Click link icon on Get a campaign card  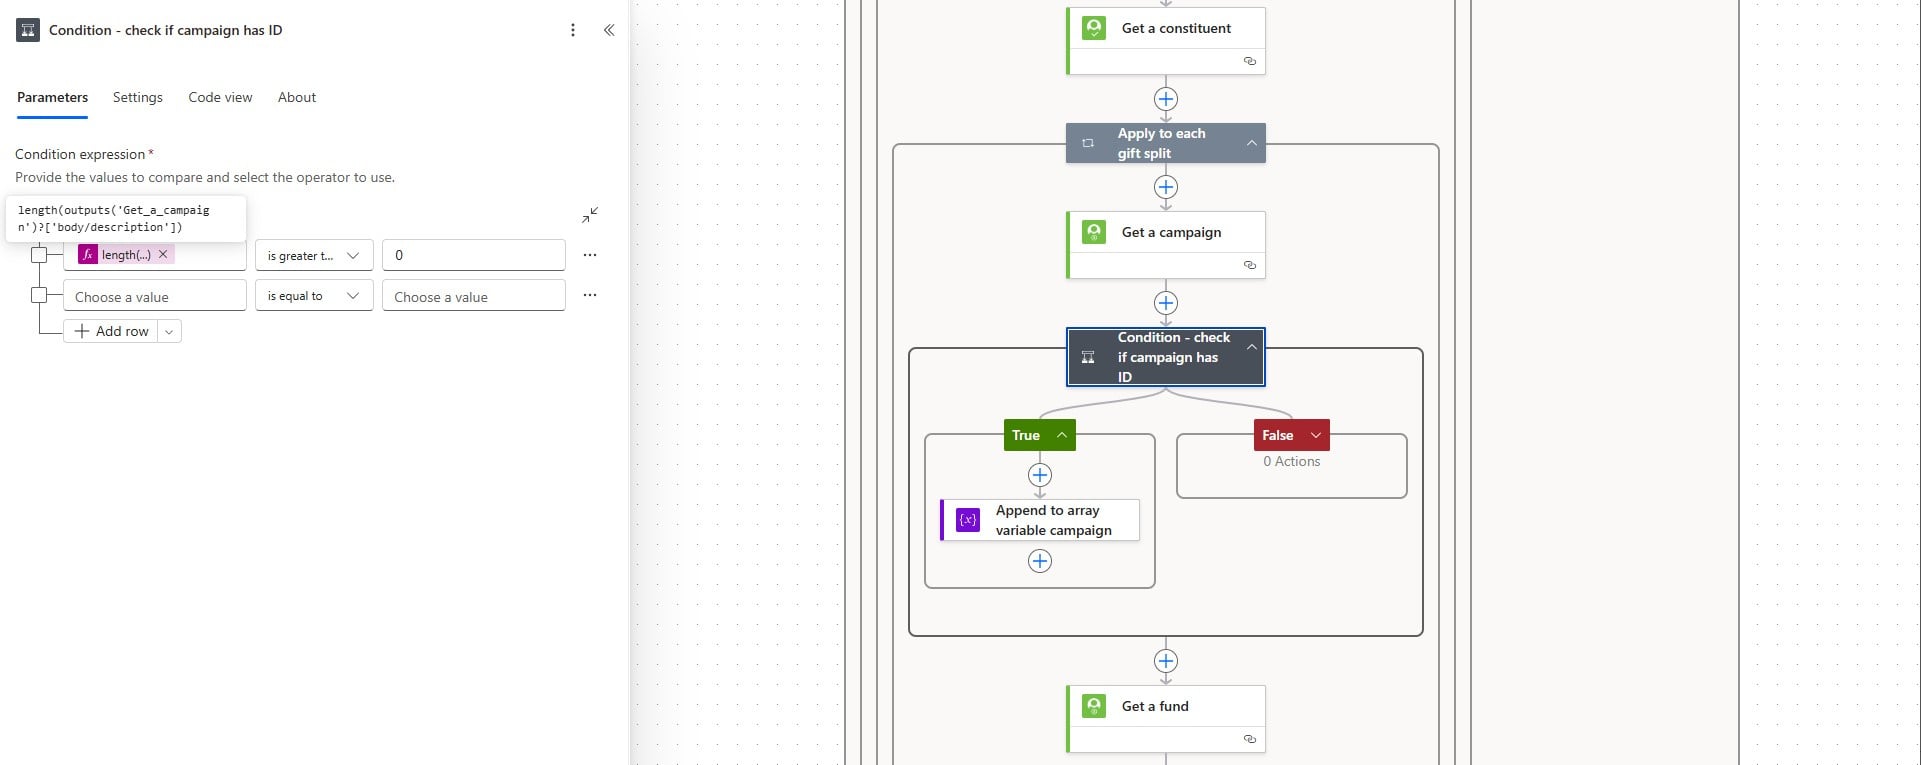coord(1249,265)
